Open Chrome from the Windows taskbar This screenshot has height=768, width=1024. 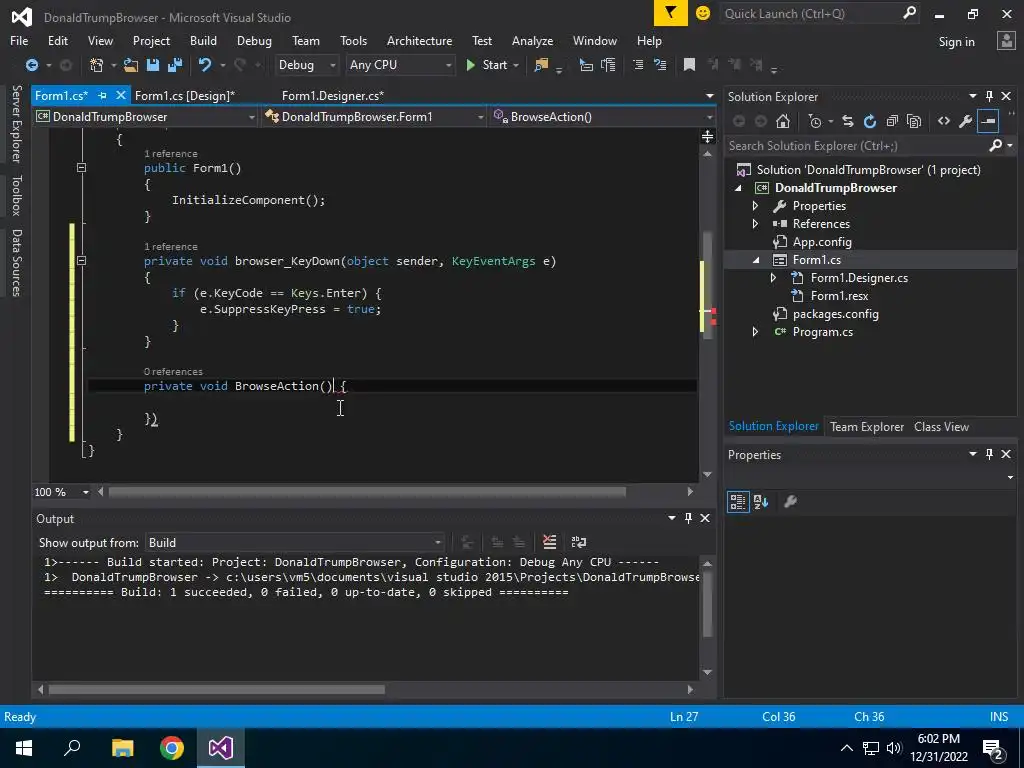(x=172, y=748)
